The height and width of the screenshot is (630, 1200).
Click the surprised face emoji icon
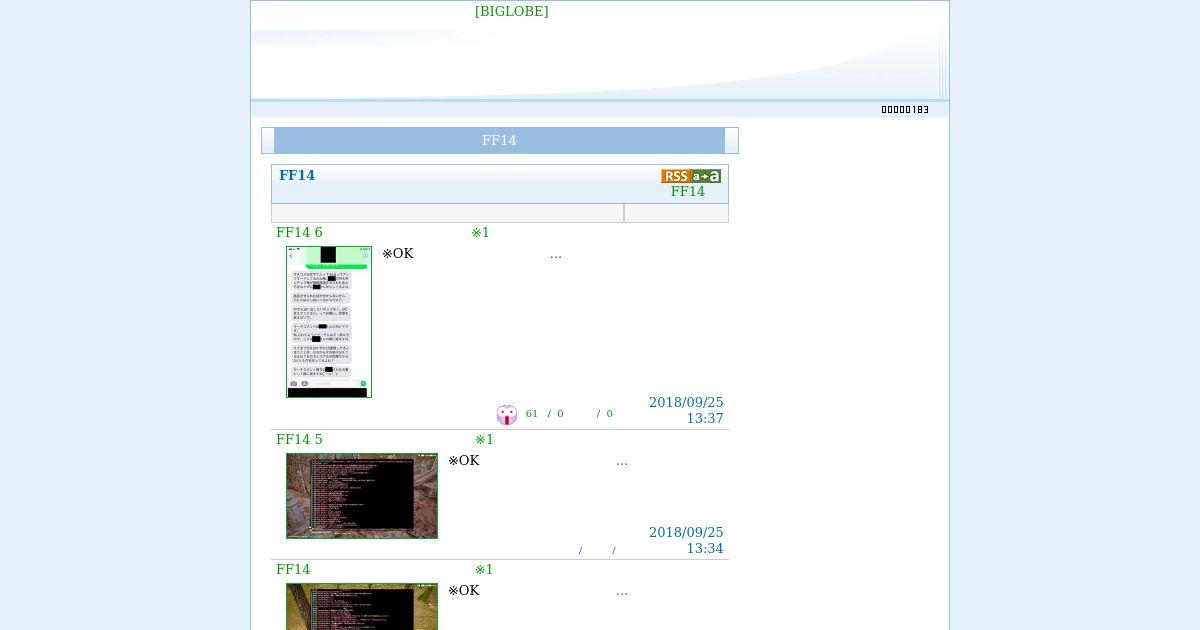pyautogui.click(x=507, y=415)
